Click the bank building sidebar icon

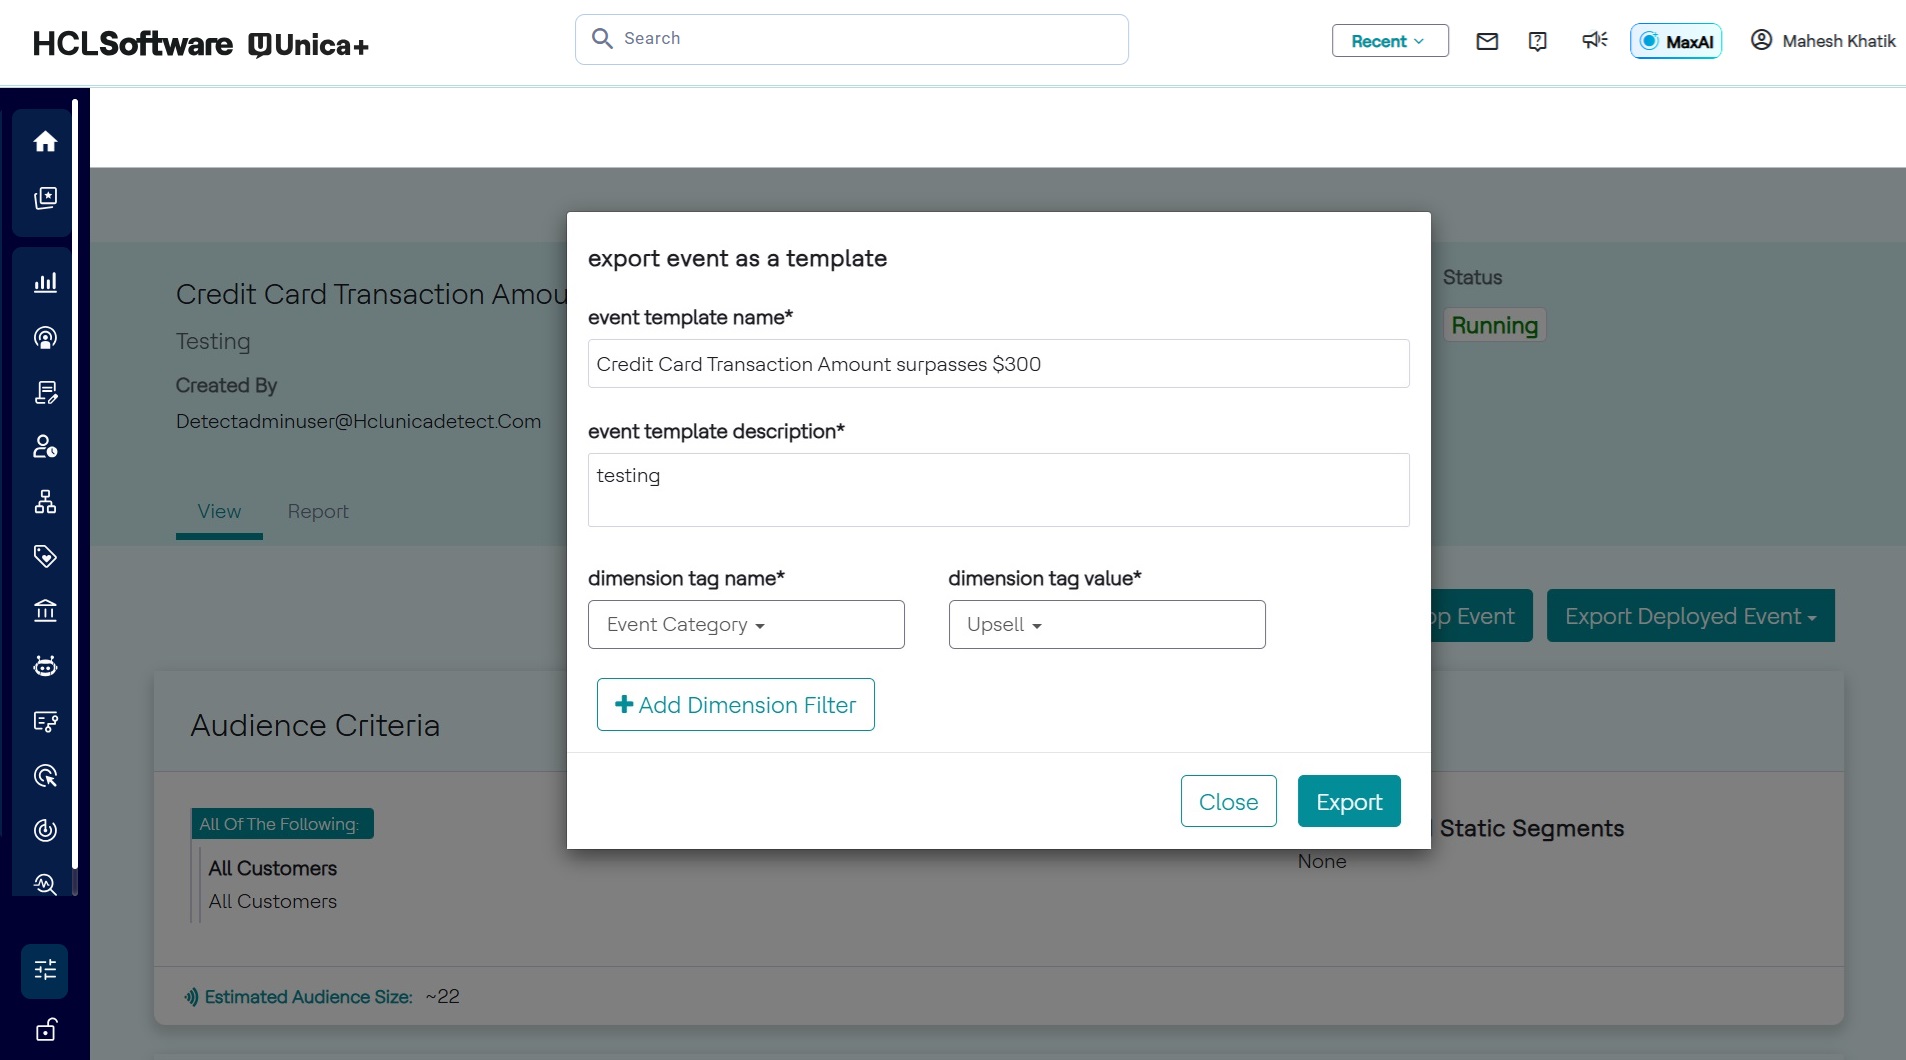click(45, 611)
